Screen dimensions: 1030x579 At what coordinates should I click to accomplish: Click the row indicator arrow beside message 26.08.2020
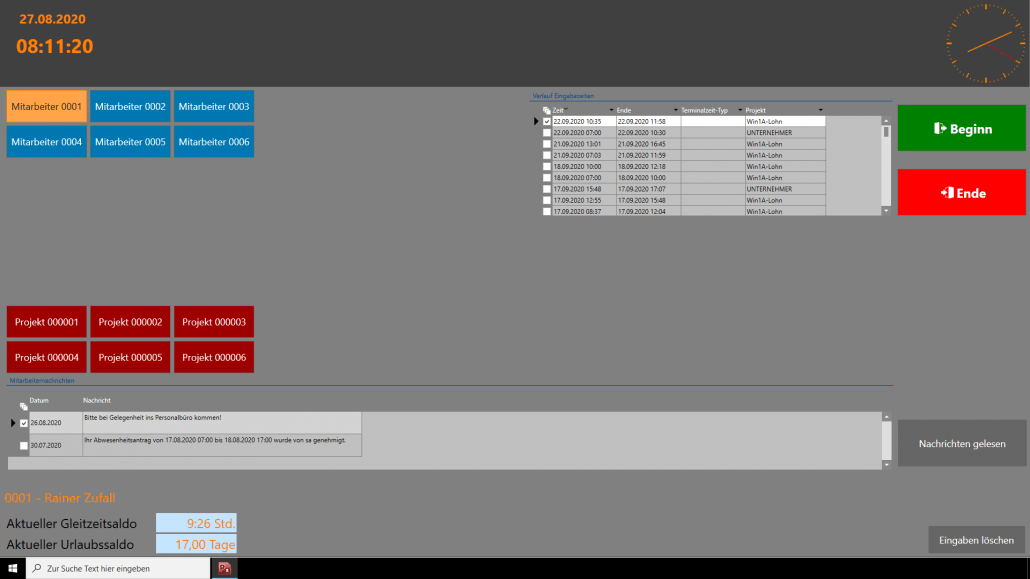pos(13,423)
